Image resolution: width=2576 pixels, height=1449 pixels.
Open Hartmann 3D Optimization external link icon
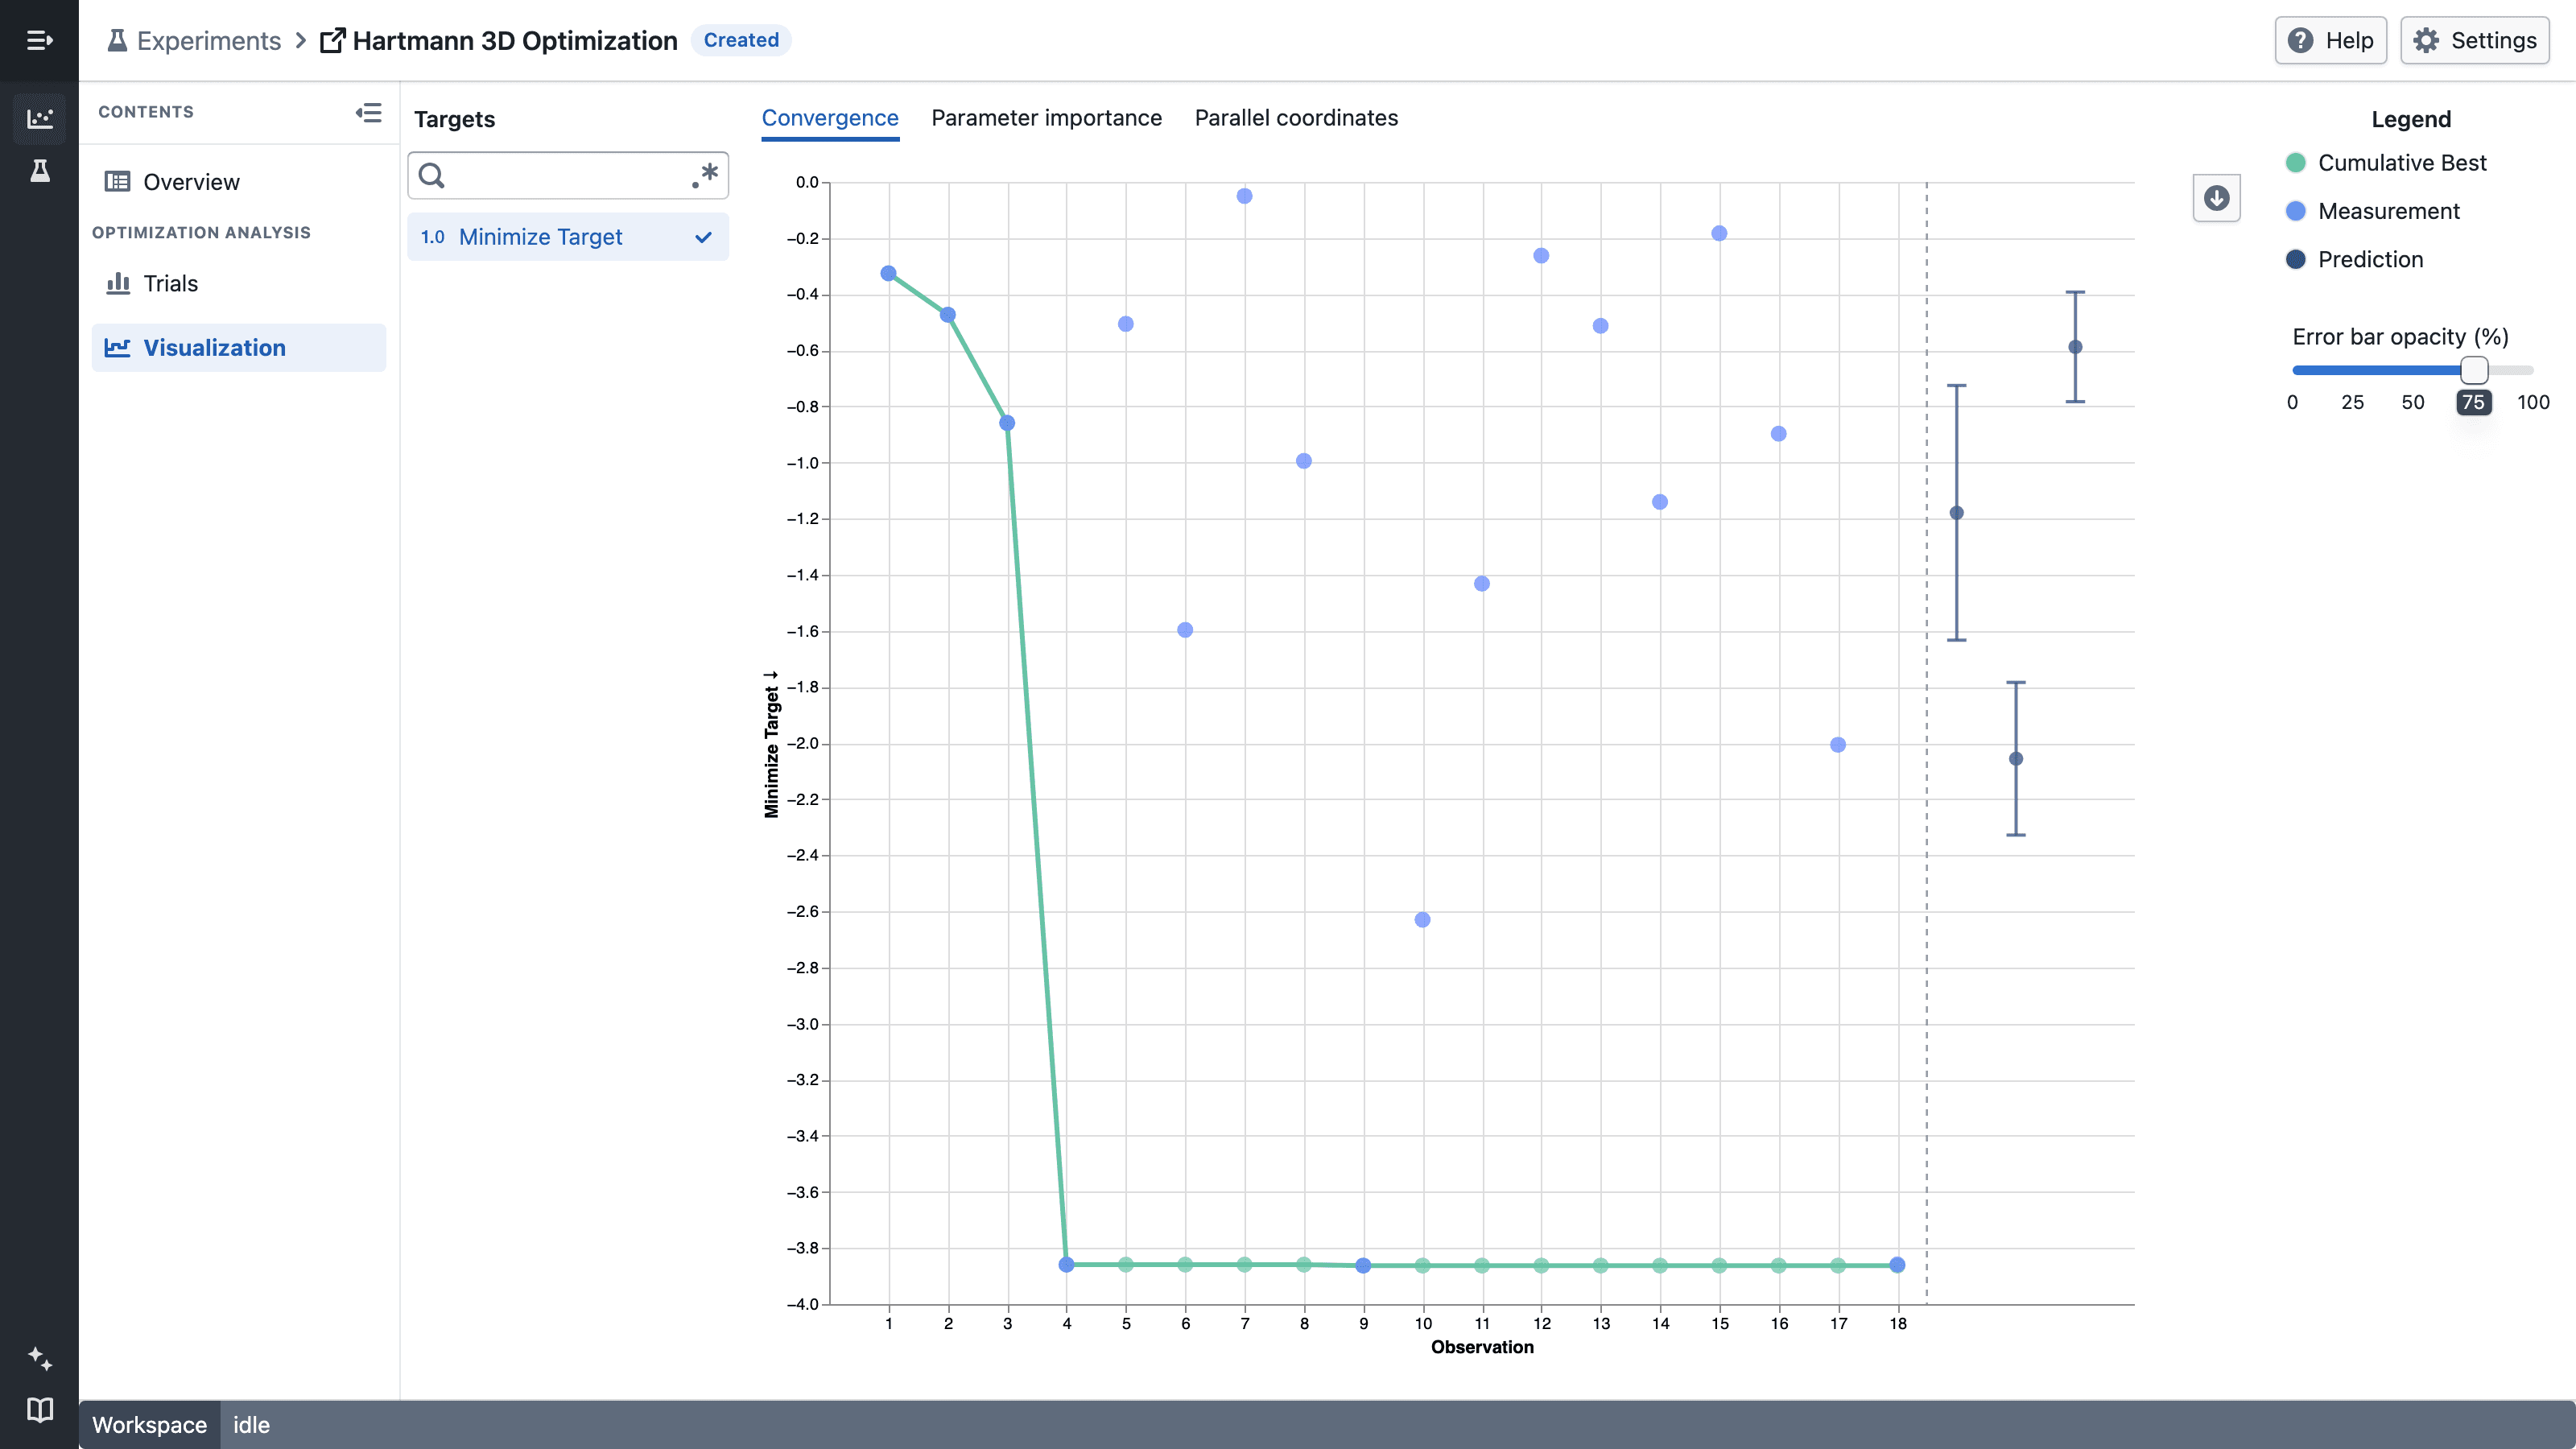333,40
